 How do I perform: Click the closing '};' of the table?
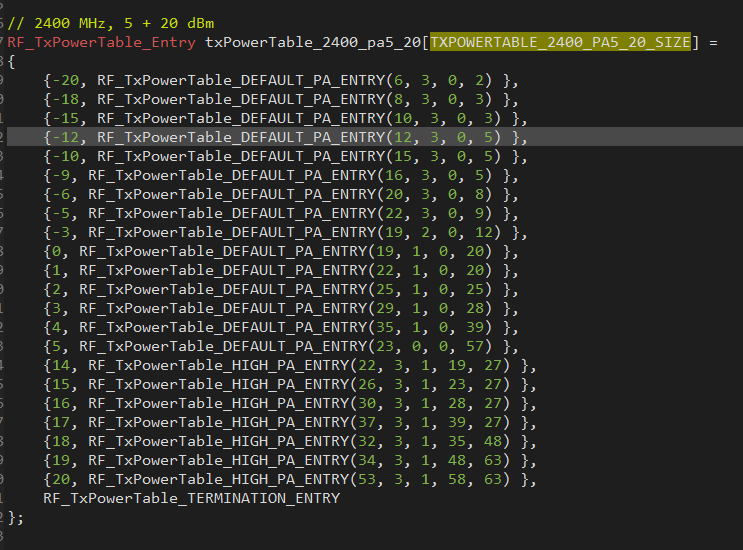(15, 517)
